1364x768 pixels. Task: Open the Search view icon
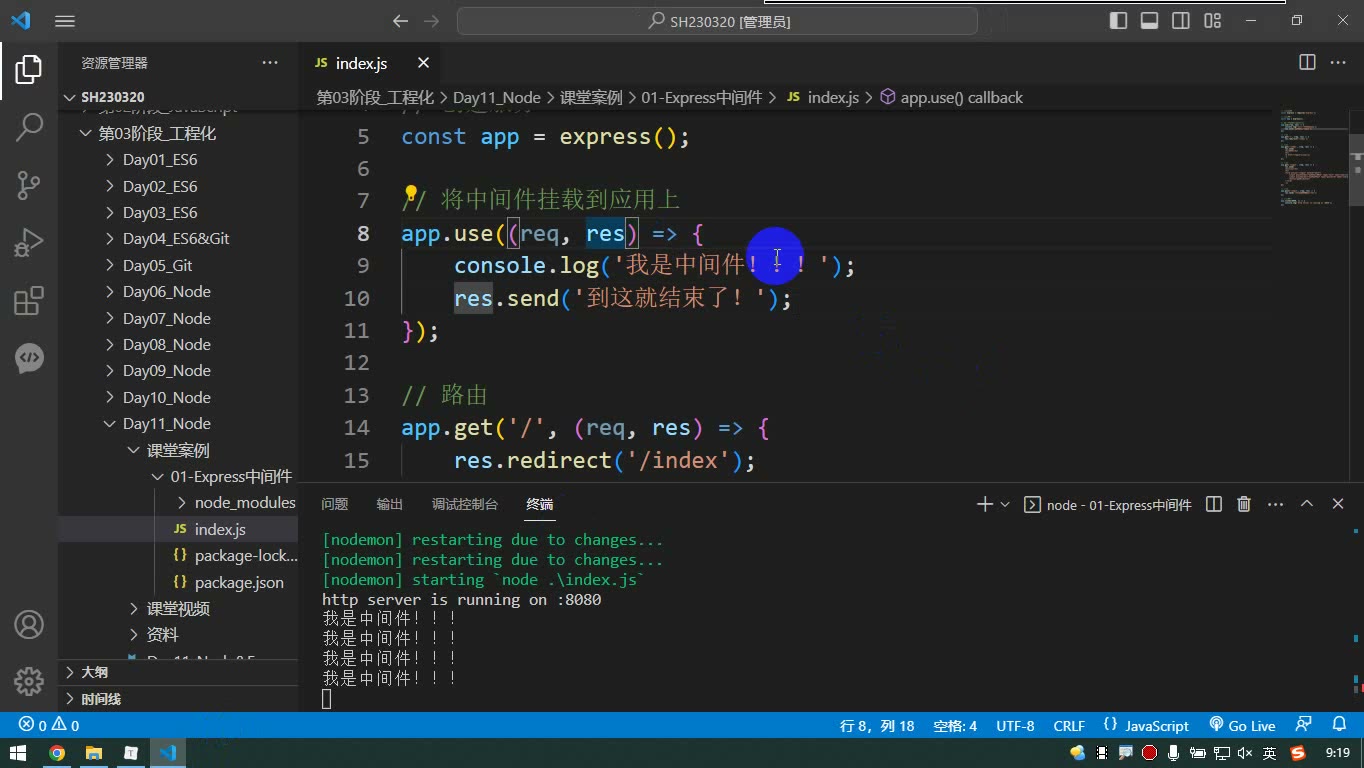point(29,127)
